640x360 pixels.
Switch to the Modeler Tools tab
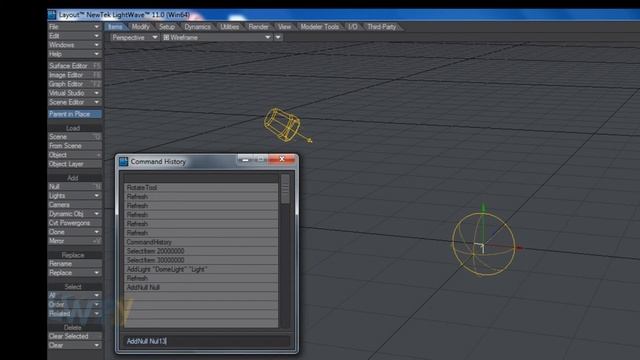click(320, 27)
